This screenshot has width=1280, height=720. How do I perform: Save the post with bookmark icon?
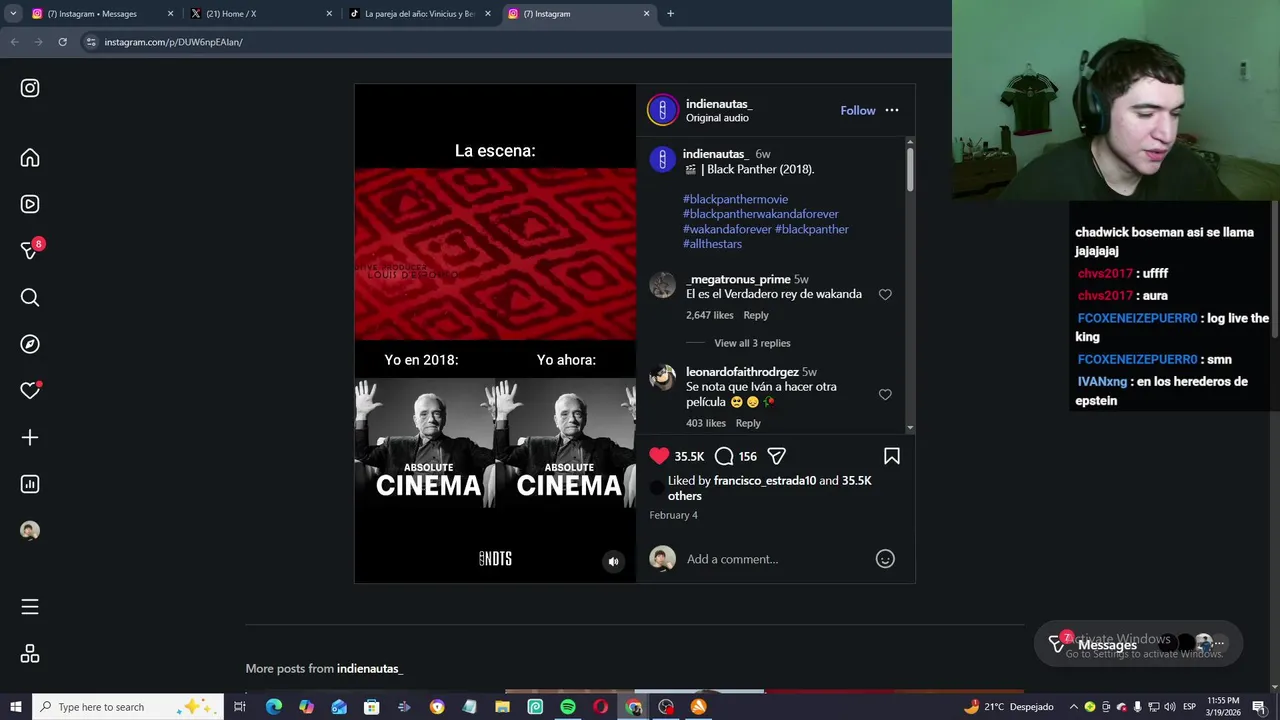(892, 456)
